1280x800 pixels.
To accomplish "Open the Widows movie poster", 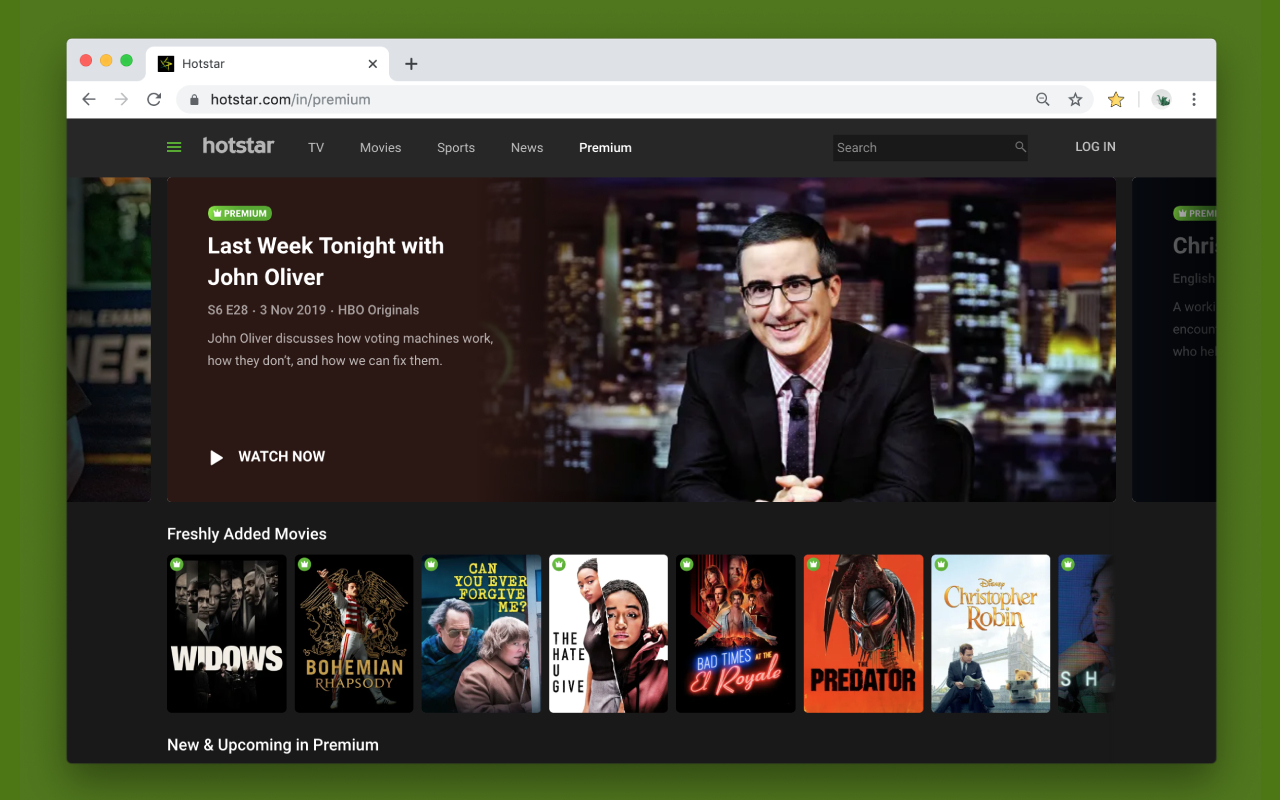I will (x=226, y=634).
